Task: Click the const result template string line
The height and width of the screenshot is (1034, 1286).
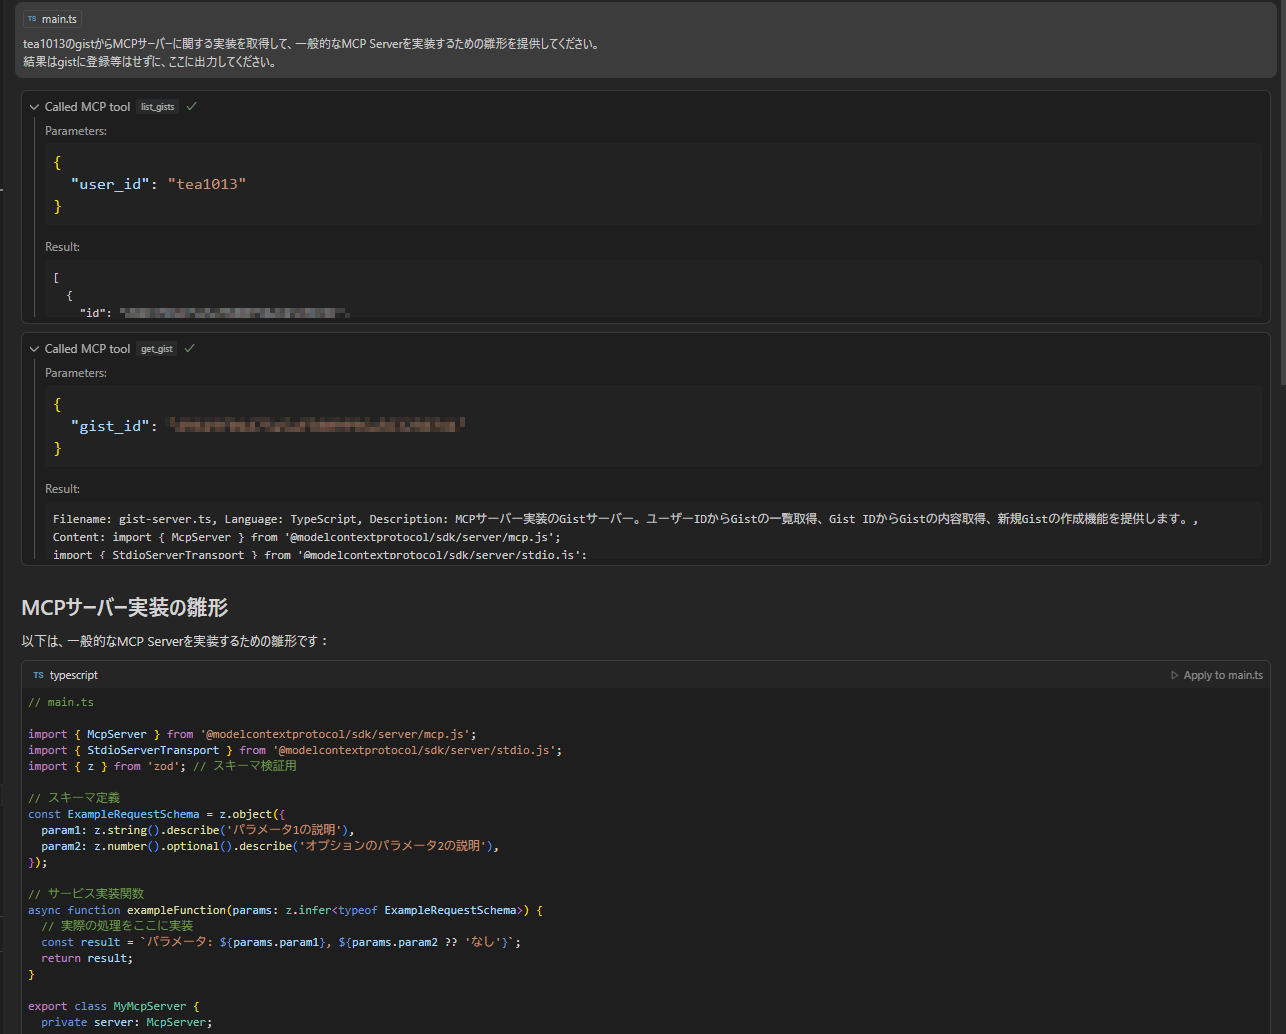Action: (281, 942)
